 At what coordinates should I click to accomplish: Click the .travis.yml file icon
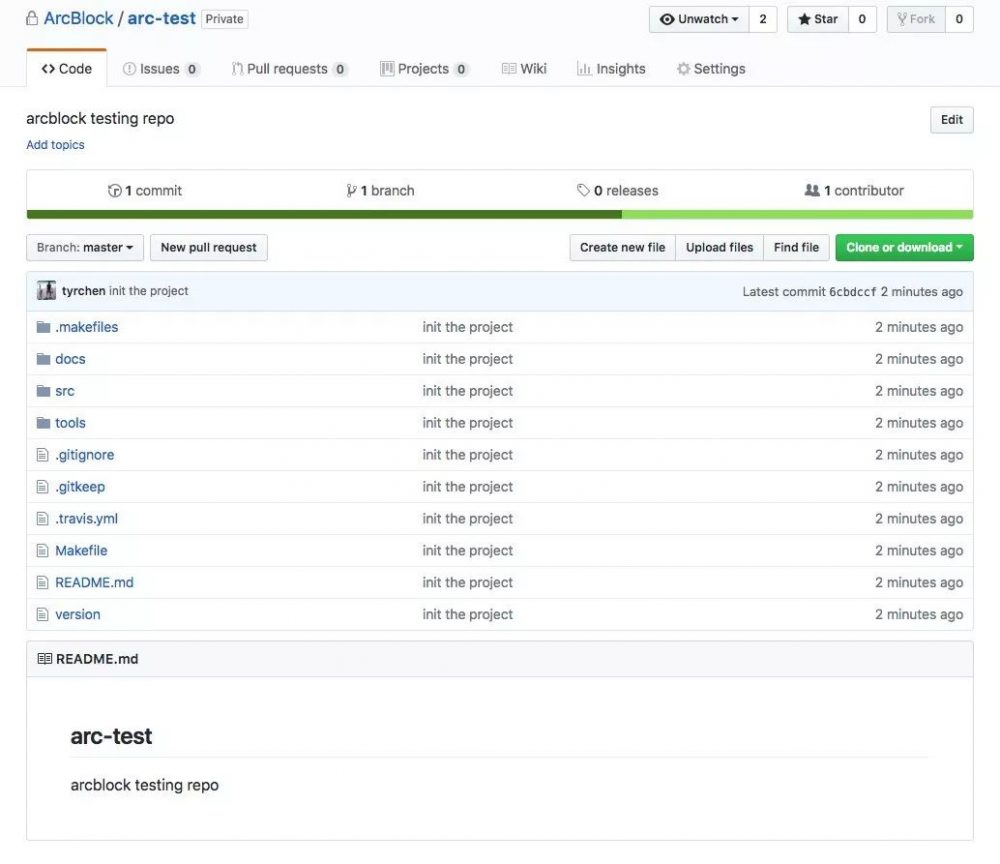coord(43,518)
